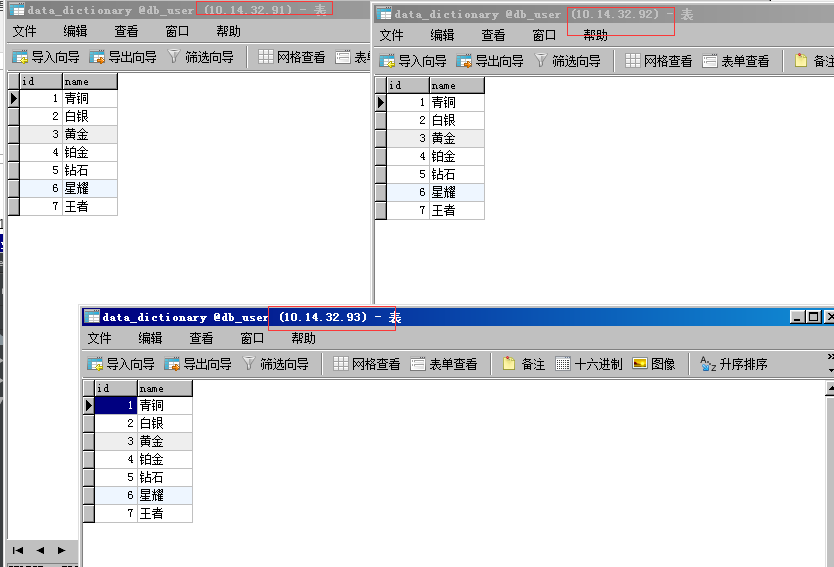
Task: Switch to Grid View in 10.14.32.91 window
Action: pos(291,57)
